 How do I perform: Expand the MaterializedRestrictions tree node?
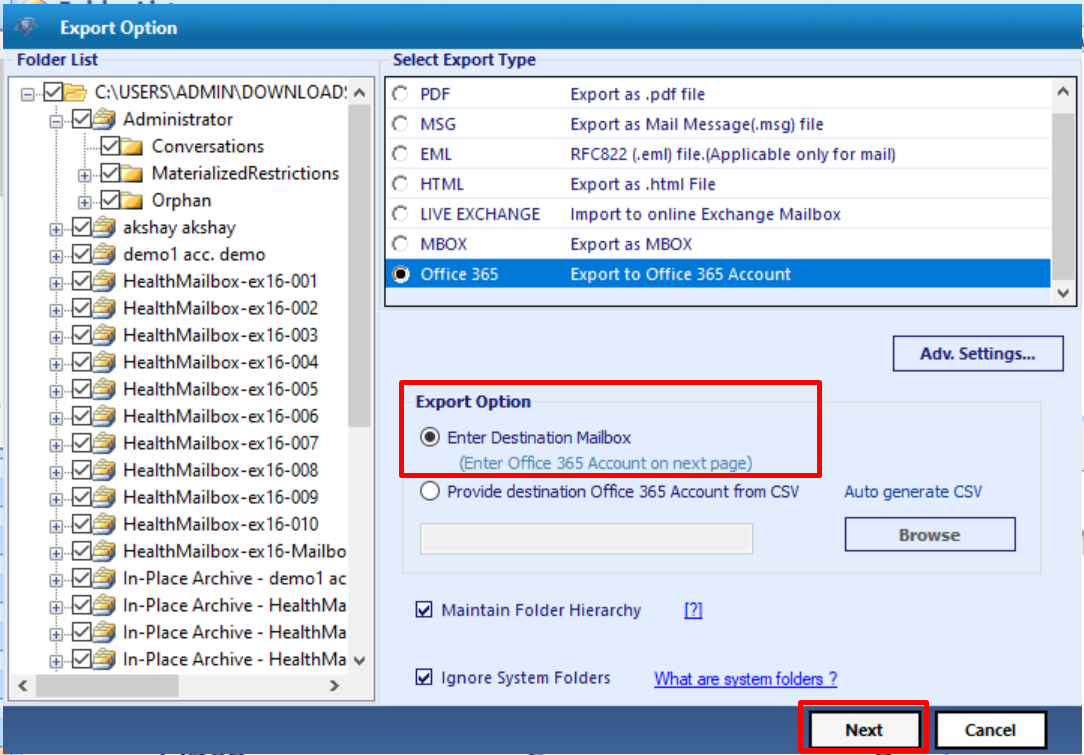(84, 176)
